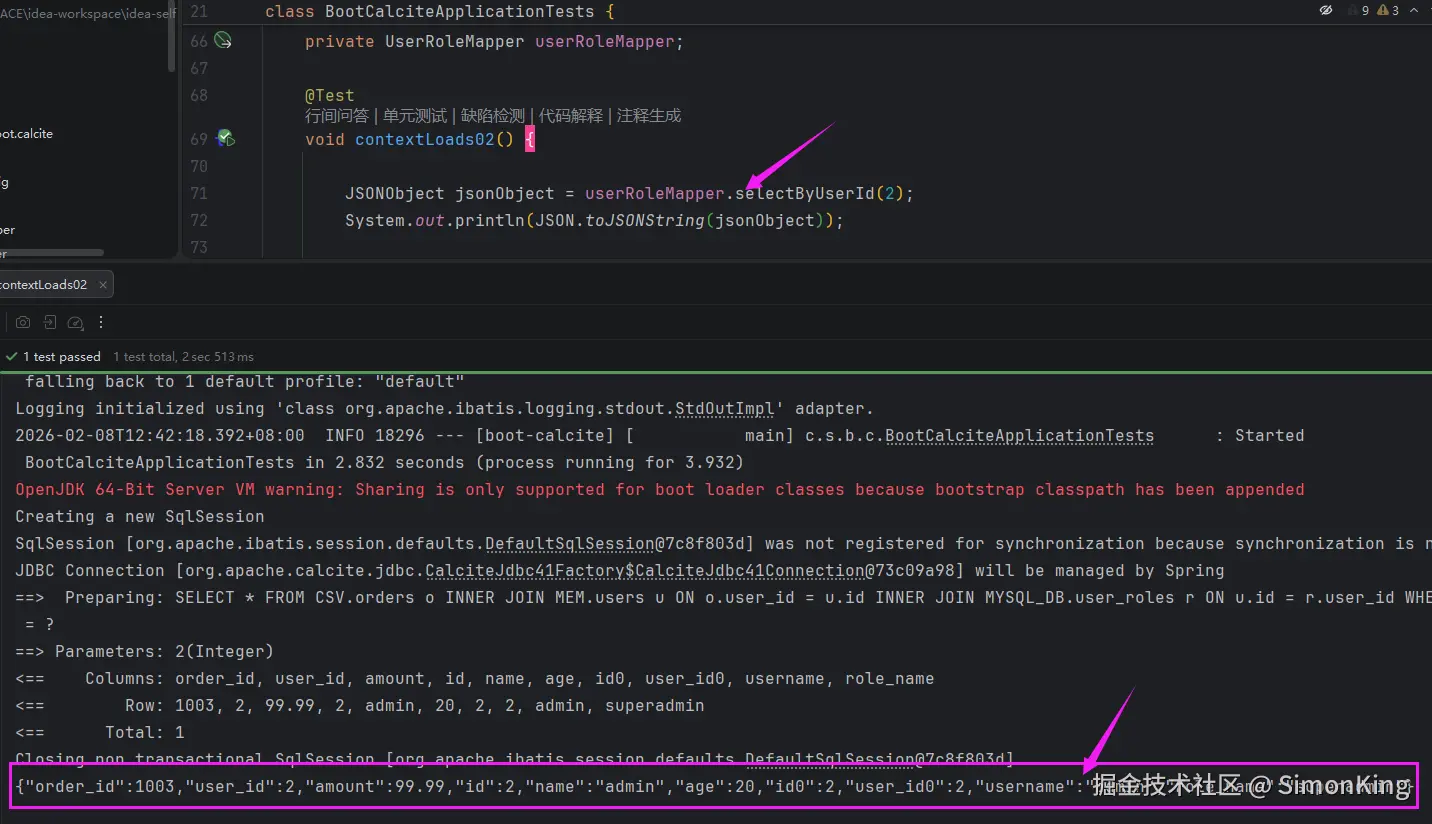Click the project panel vertical scrollbar
Viewport: 1432px width, 824px height.
click(x=172, y=35)
